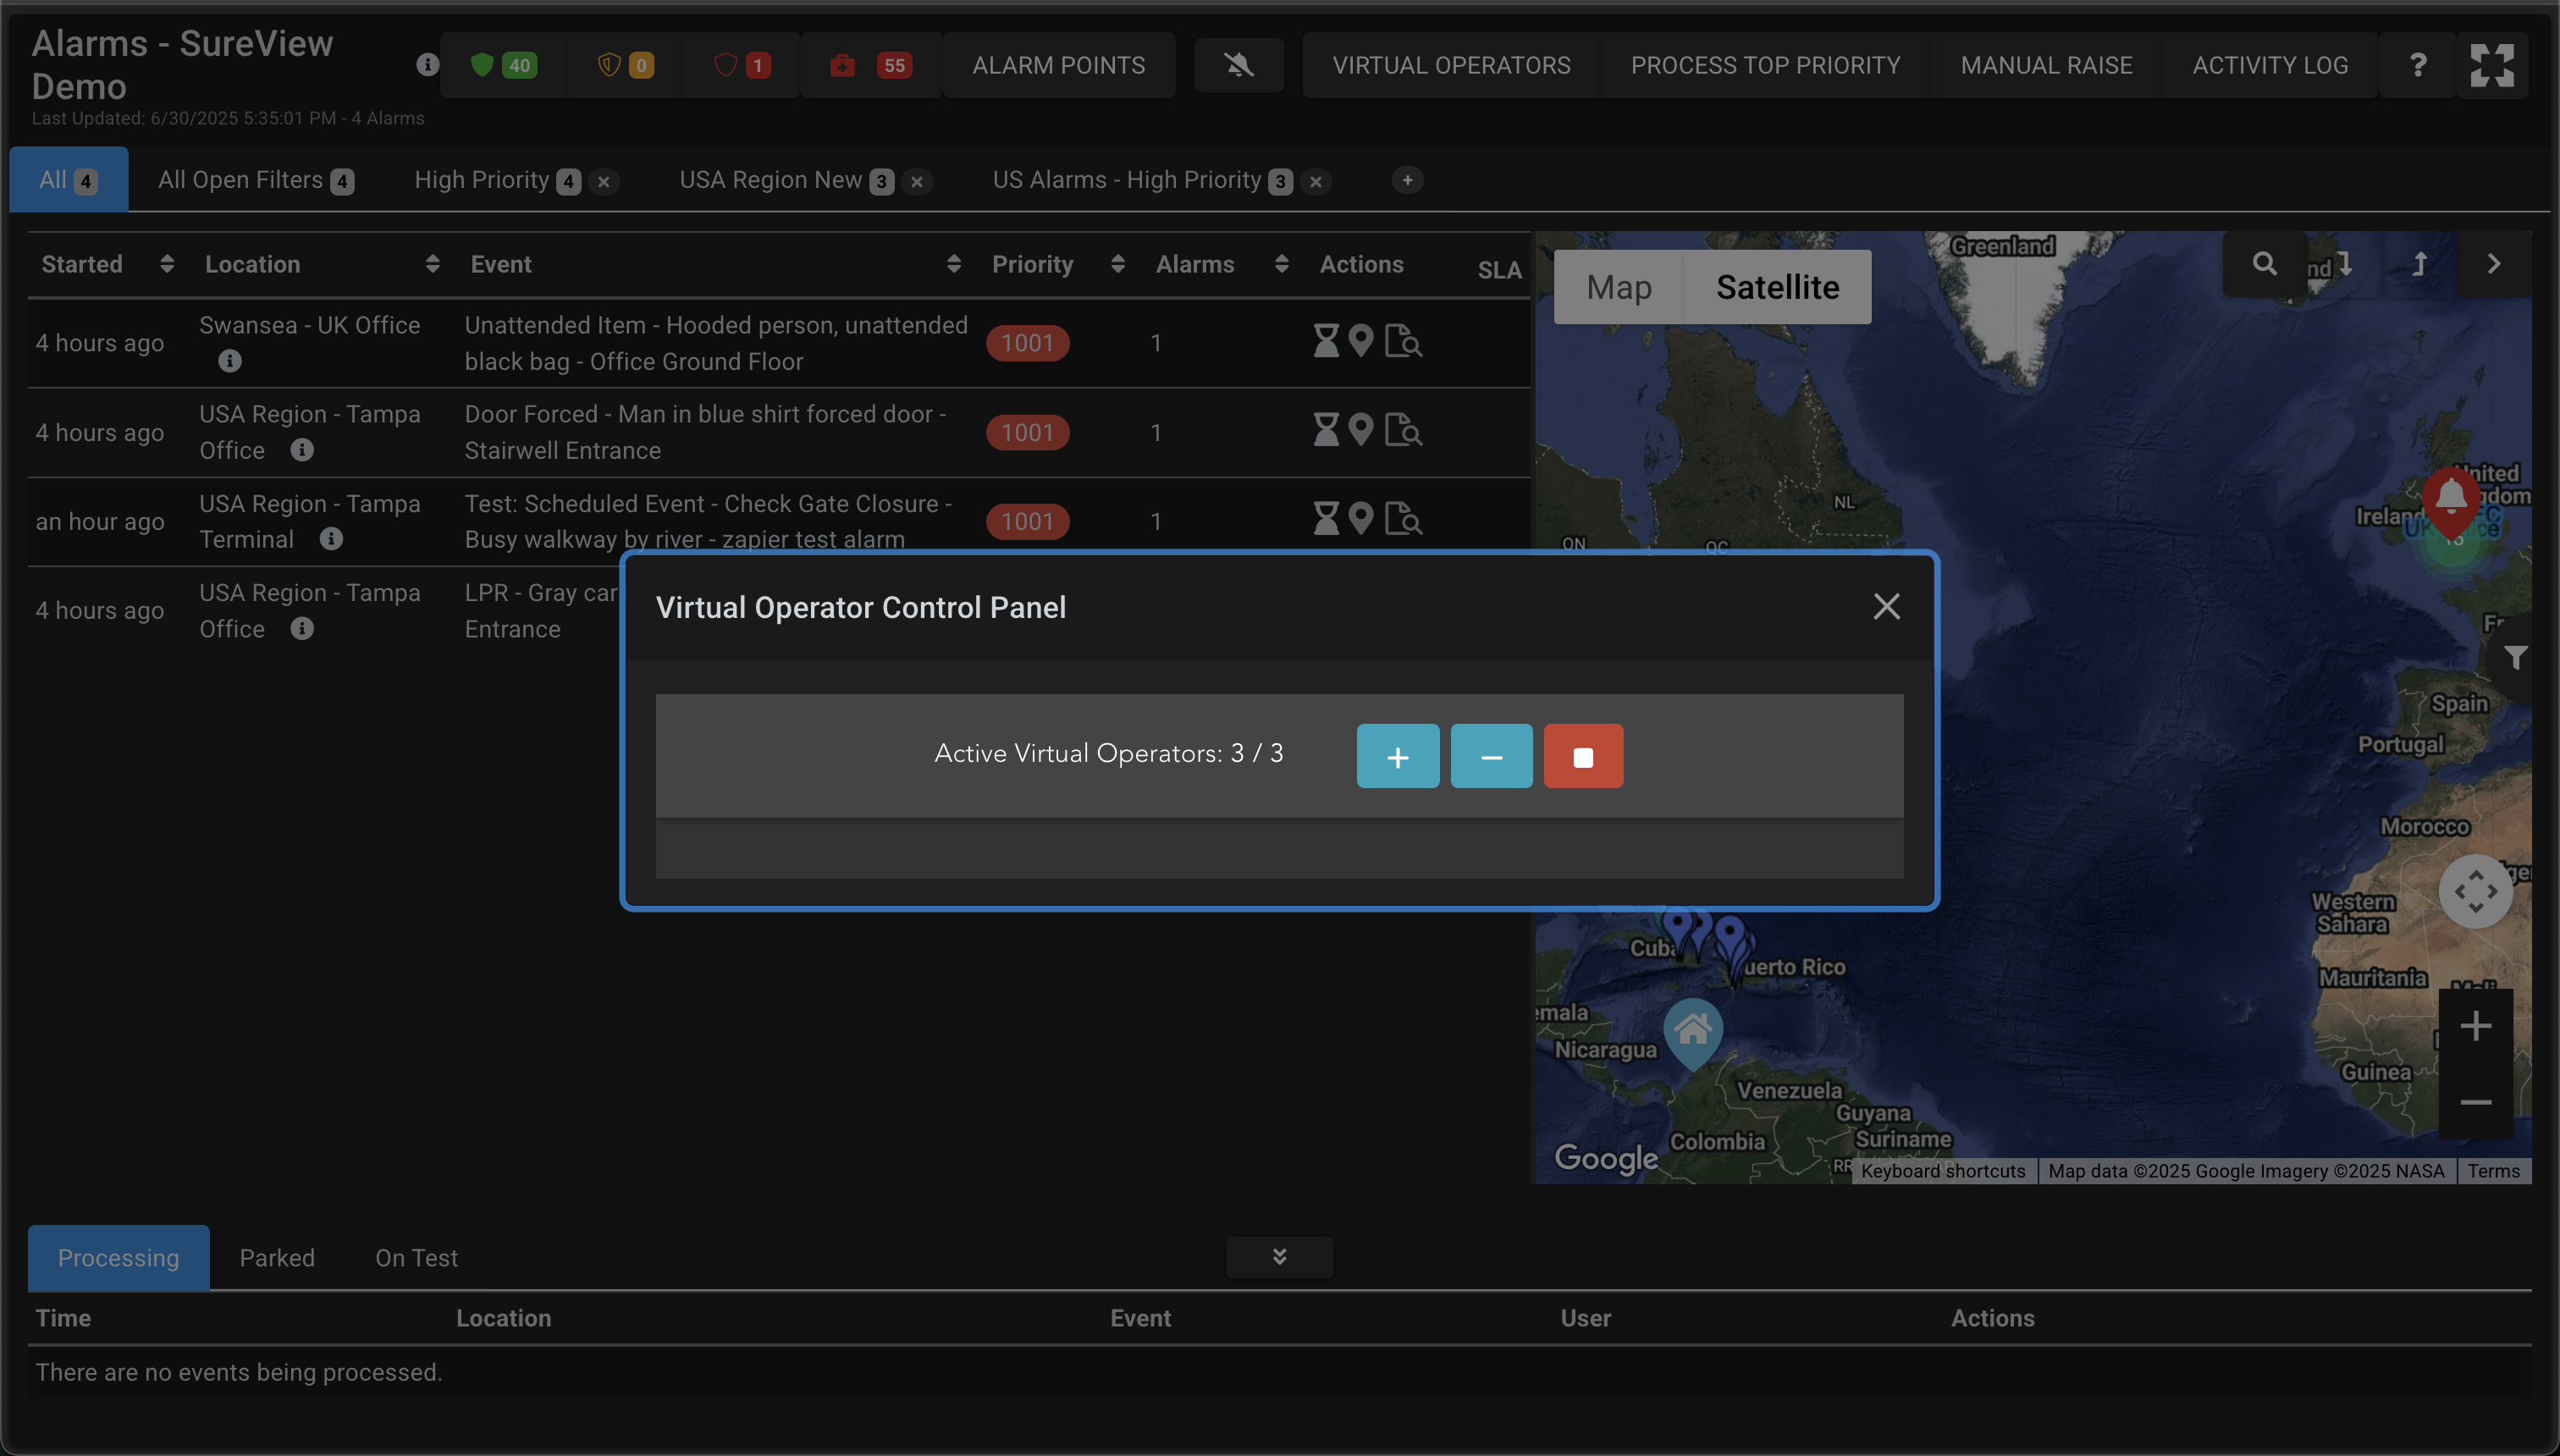Click map pin icon for Tampa Terminal alarm
Screen dimensions: 2560x1456
point(1361,519)
